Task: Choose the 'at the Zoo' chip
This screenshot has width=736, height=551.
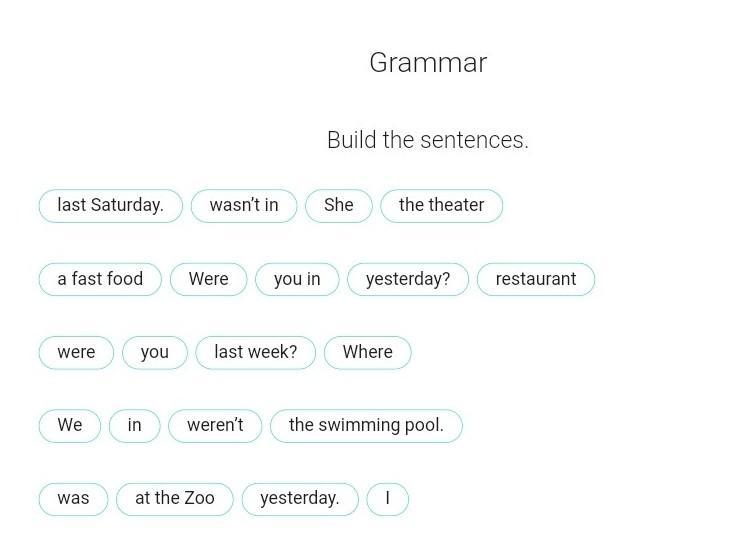Action: 175,499
